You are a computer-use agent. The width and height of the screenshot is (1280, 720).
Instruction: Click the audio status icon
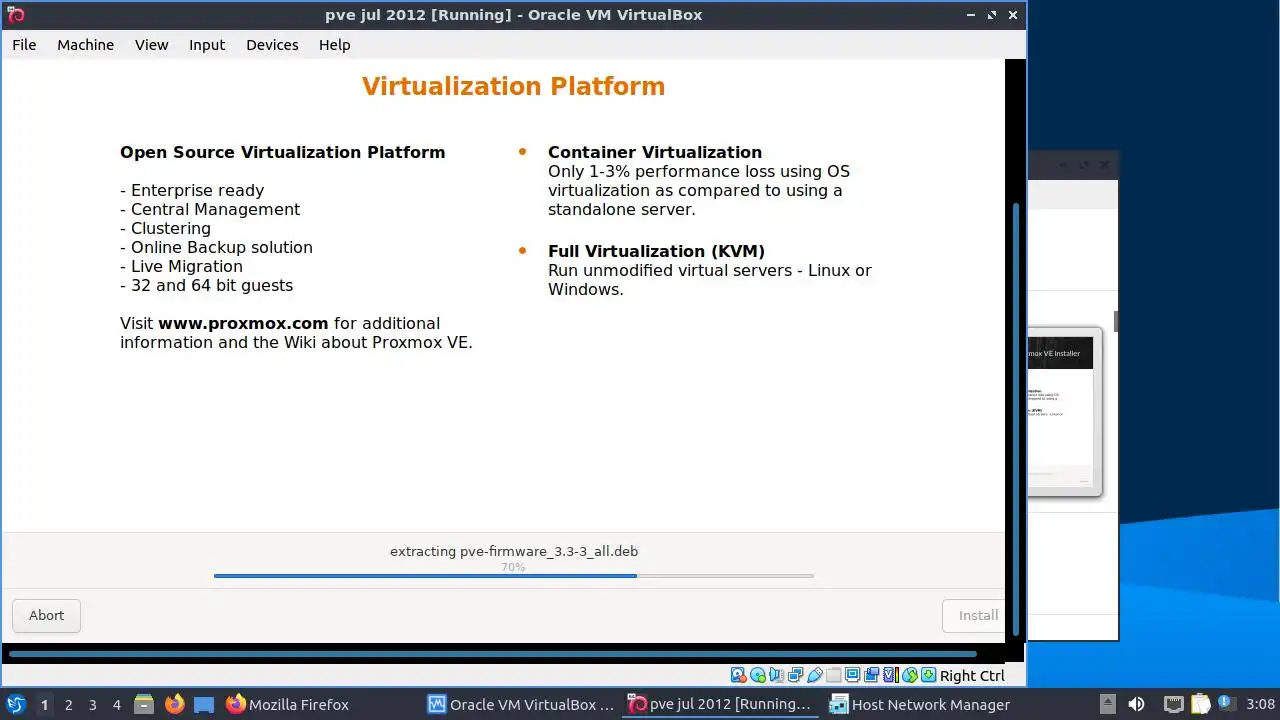(776, 675)
